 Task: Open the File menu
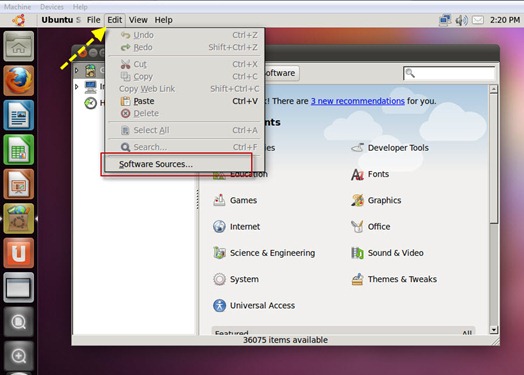tap(94, 20)
